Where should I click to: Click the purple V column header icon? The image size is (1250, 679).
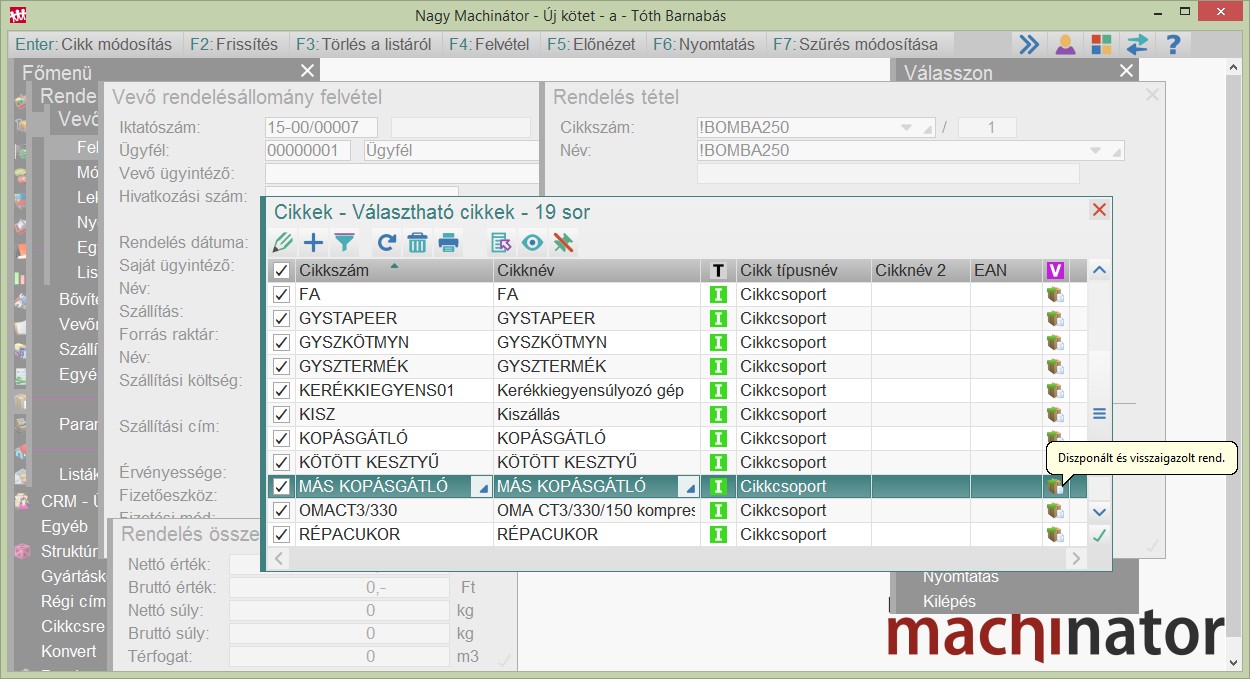1055,270
